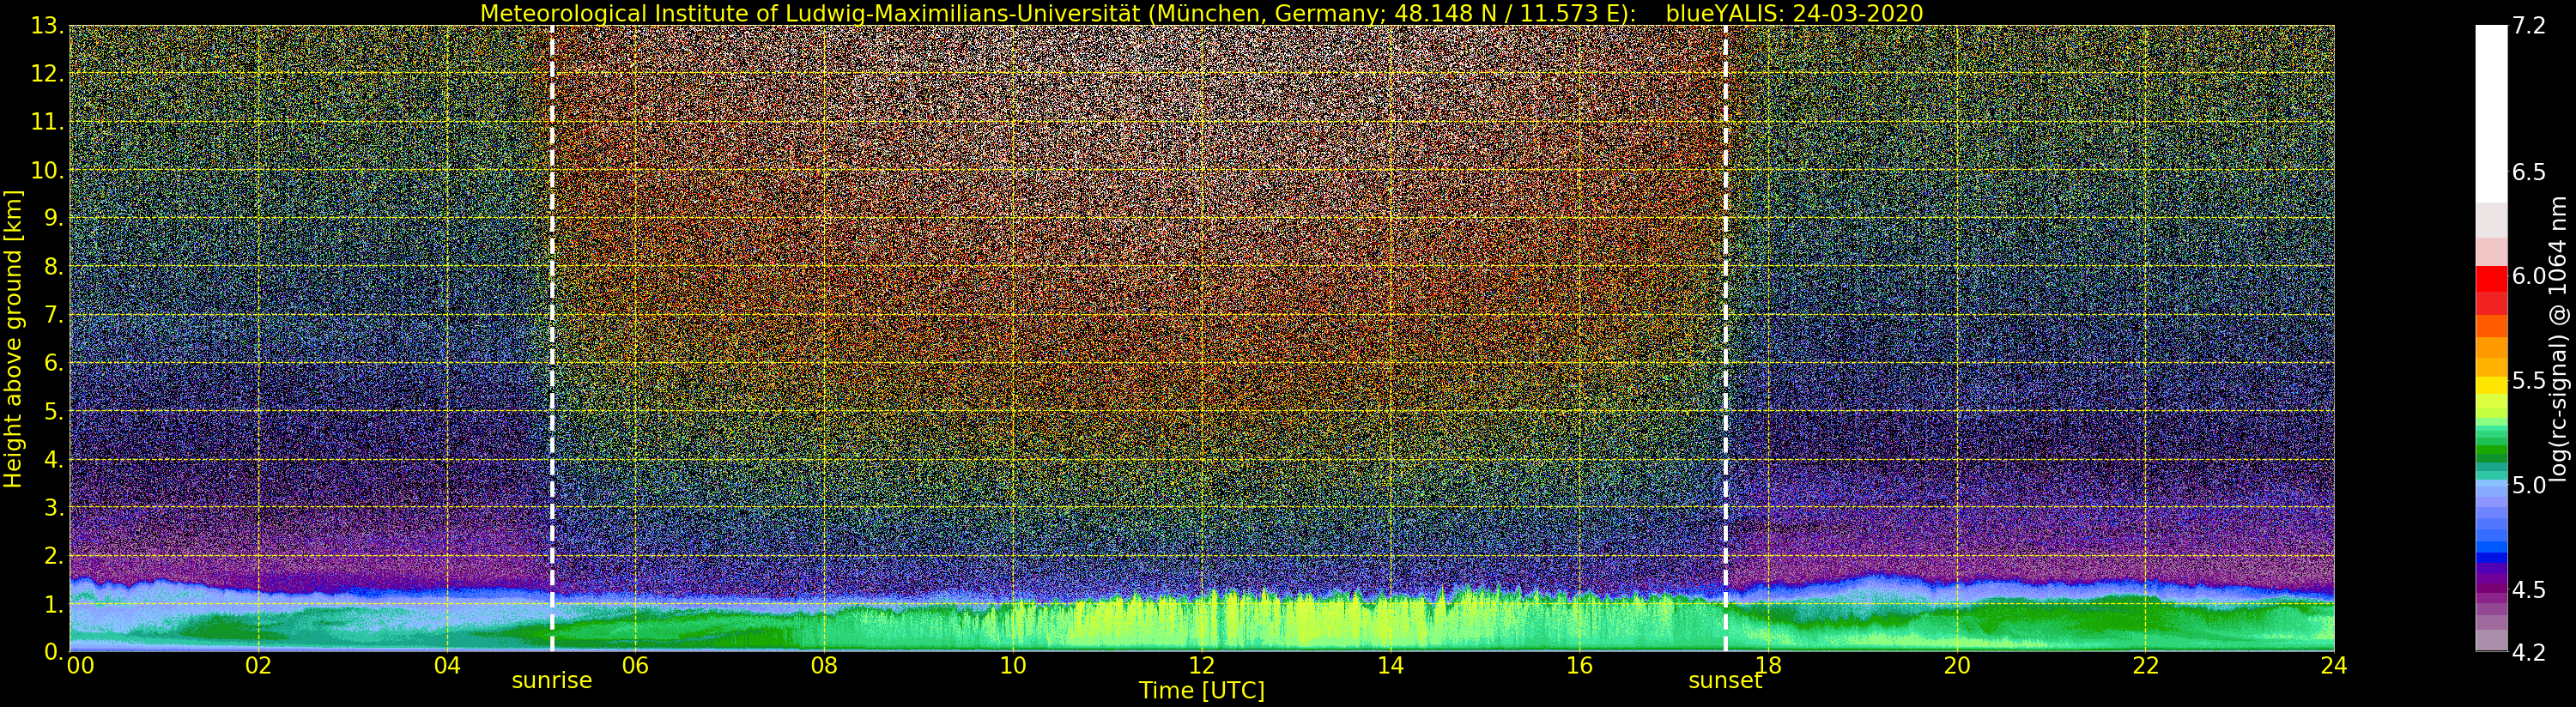Click the "02" time axis tick label
Image resolution: width=2576 pixels, height=707 pixels.
pyautogui.click(x=258, y=666)
